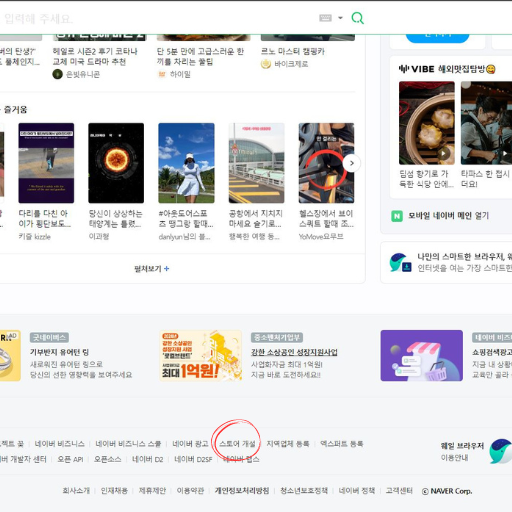Viewport: 512px width, 512px height.
Task: Open the 웨일 브라우저 이용안내 link
Action: (x=462, y=451)
